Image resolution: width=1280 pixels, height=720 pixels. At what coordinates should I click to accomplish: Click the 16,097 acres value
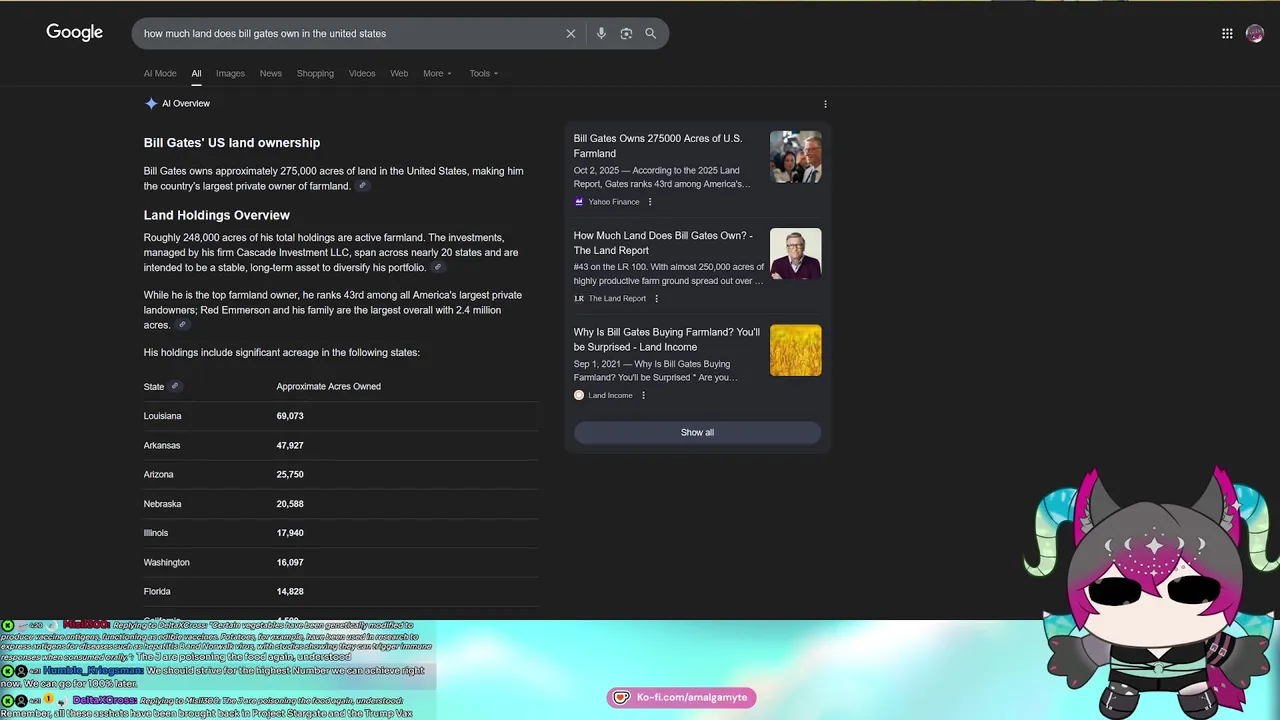tap(290, 562)
